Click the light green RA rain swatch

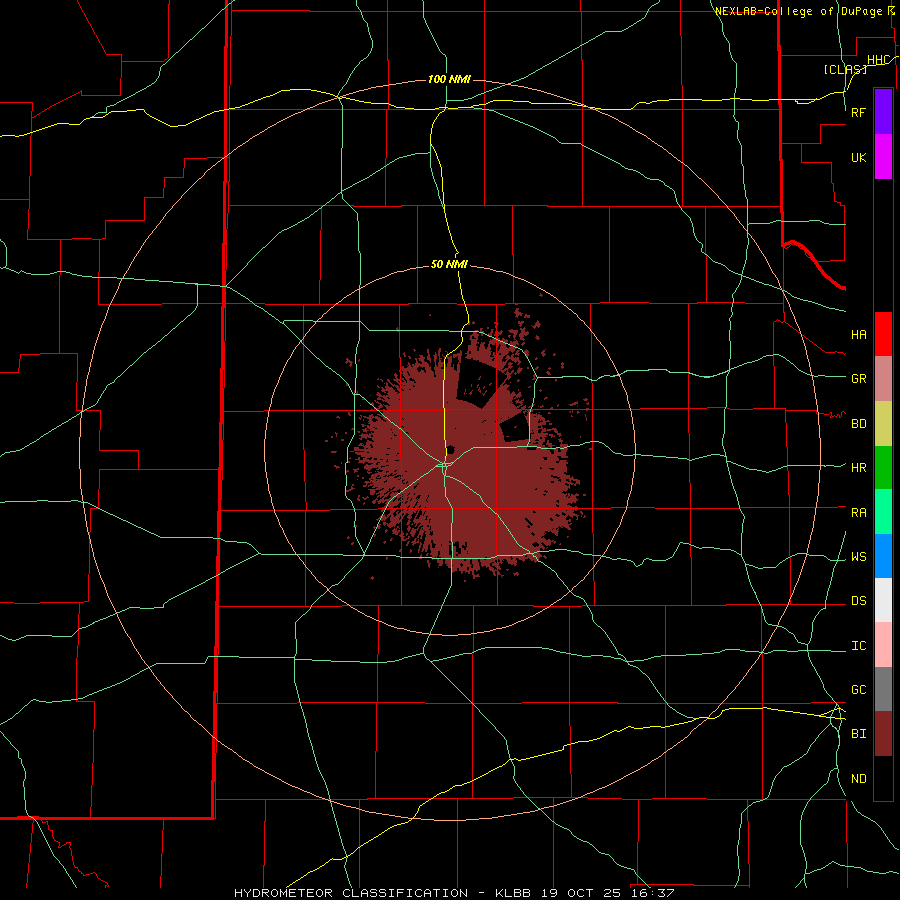[883, 511]
